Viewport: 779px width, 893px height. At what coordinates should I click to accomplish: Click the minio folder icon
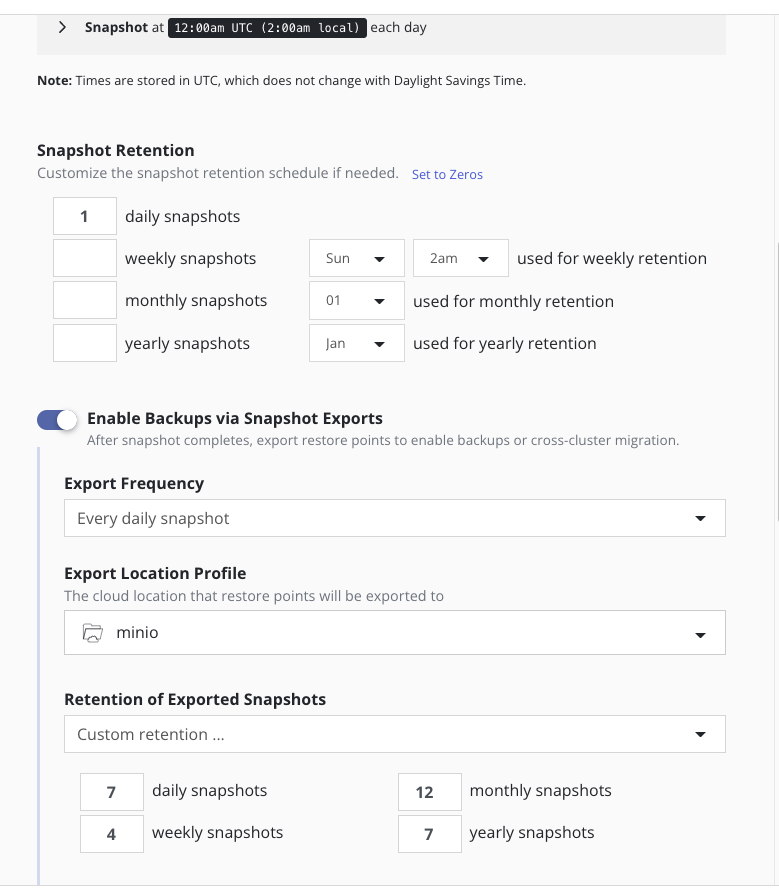pyautogui.click(x=92, y=633)
